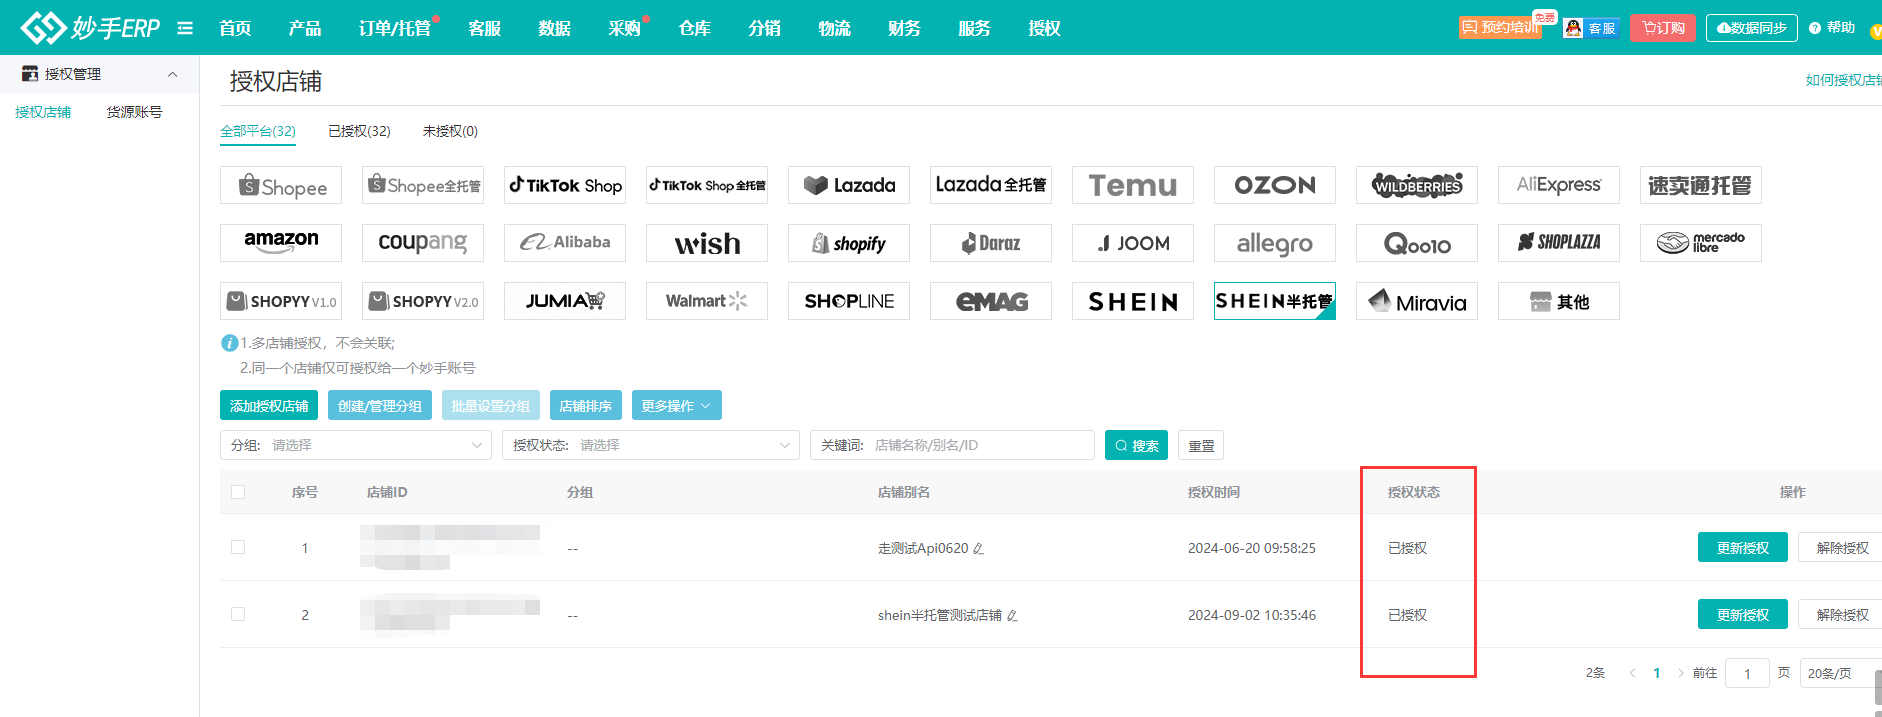The height and width of the screenshot is (717, 1882).
Task: Select the Wildberries platform logo
Action: pyautogui.click(x=1417, y=185)
